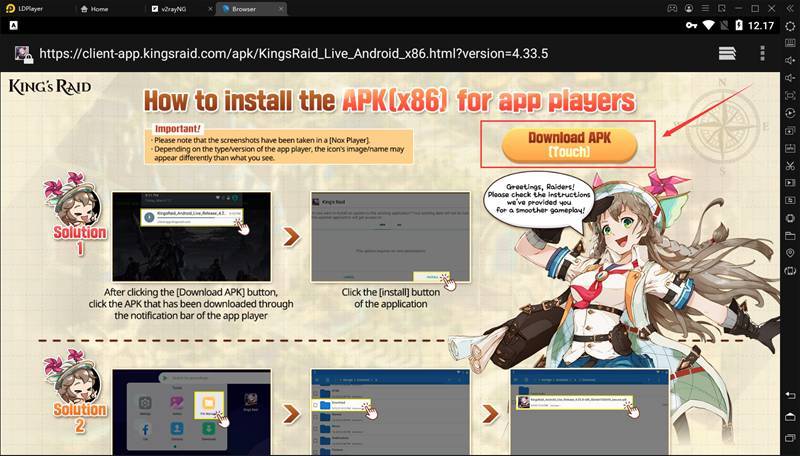Open the shared folder icon

(790, 236)
